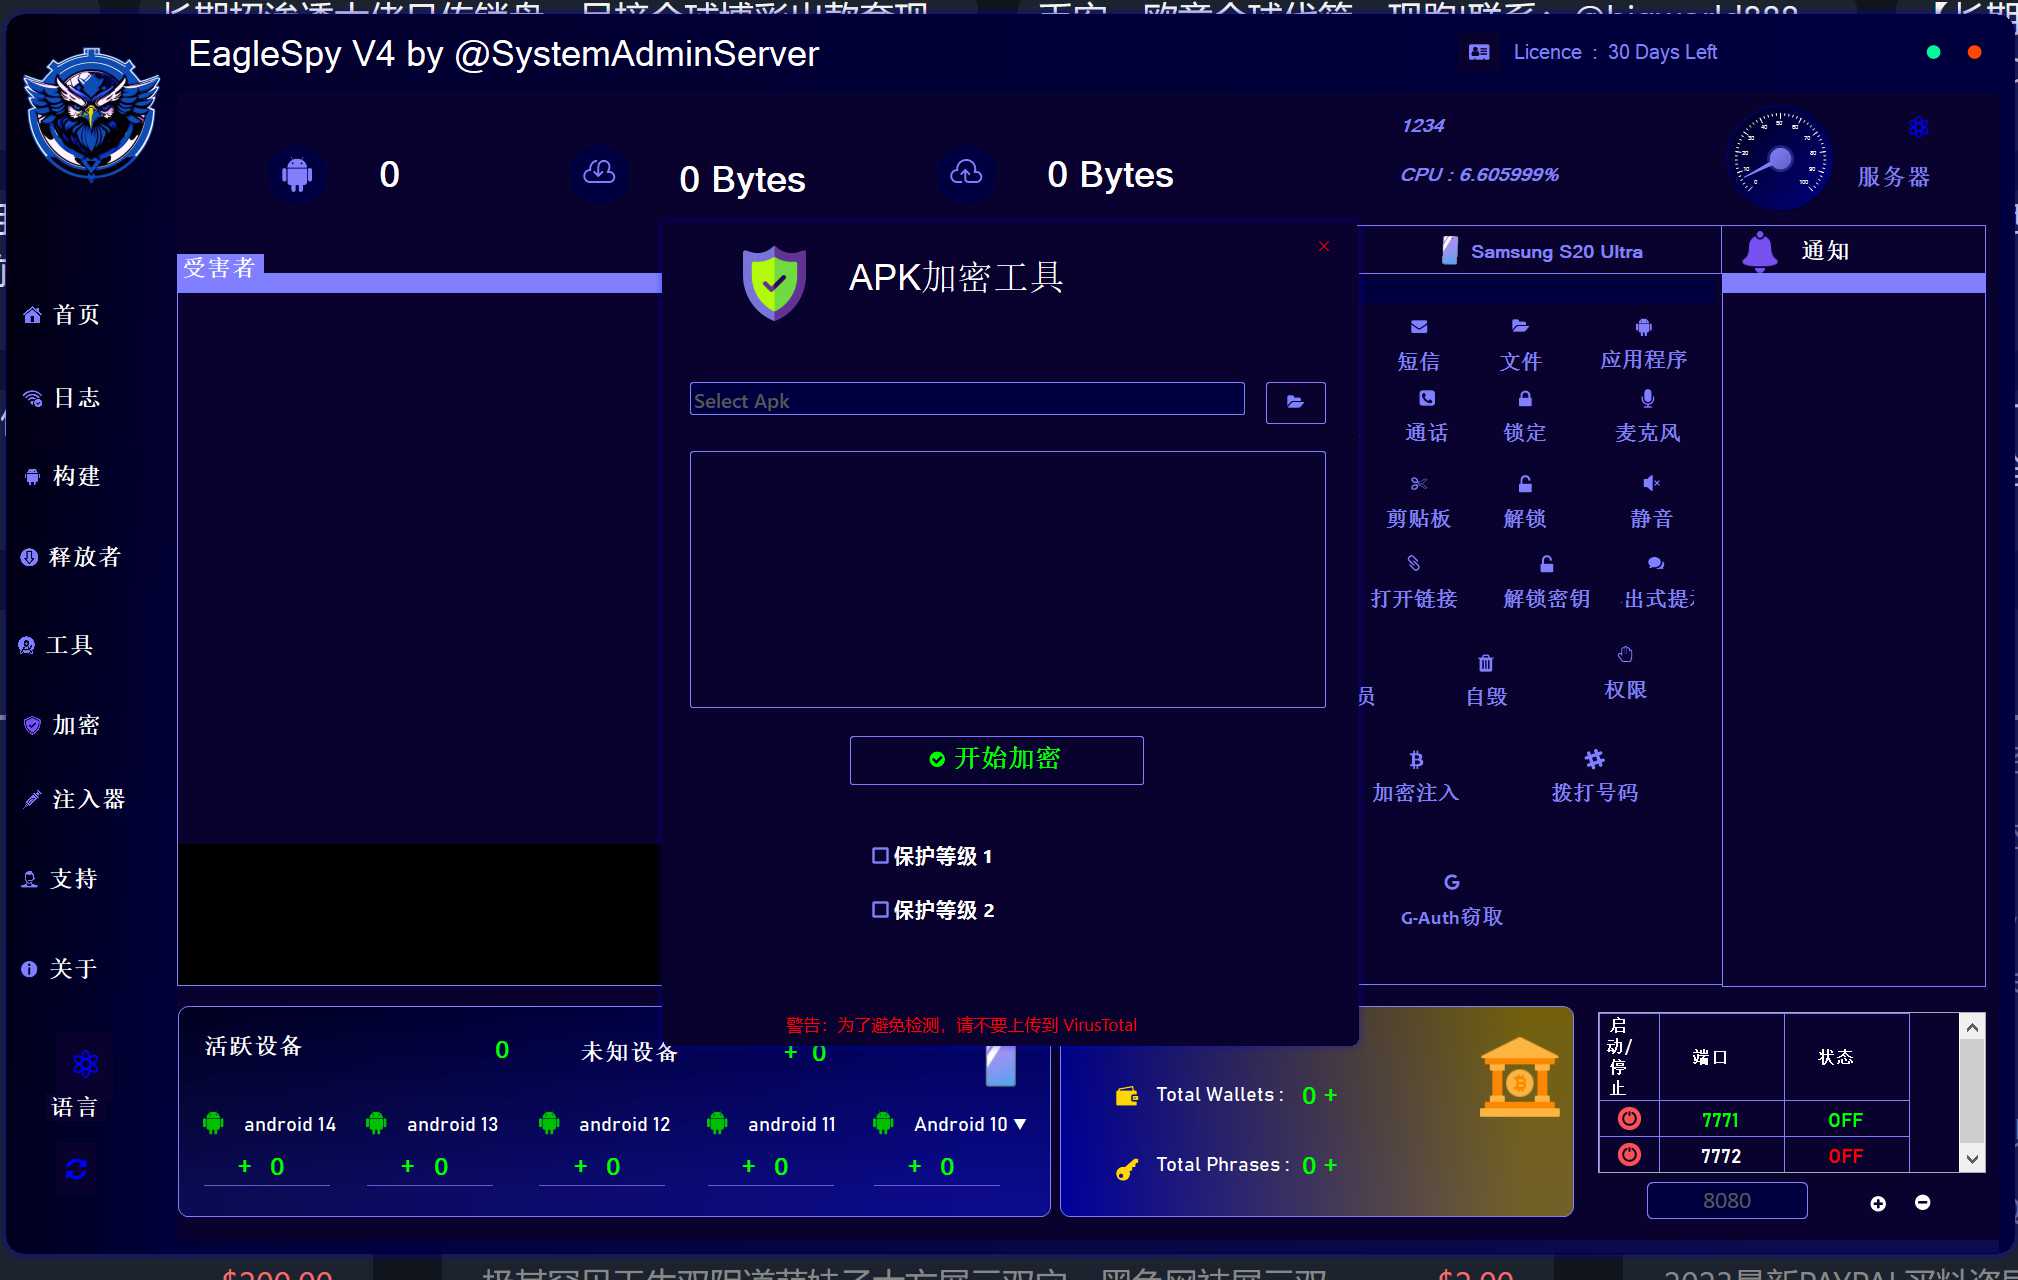The height and width of the screenshot is (1280, 2018).
Task: Click the Android robot counter icon
Action: [297, 175]
